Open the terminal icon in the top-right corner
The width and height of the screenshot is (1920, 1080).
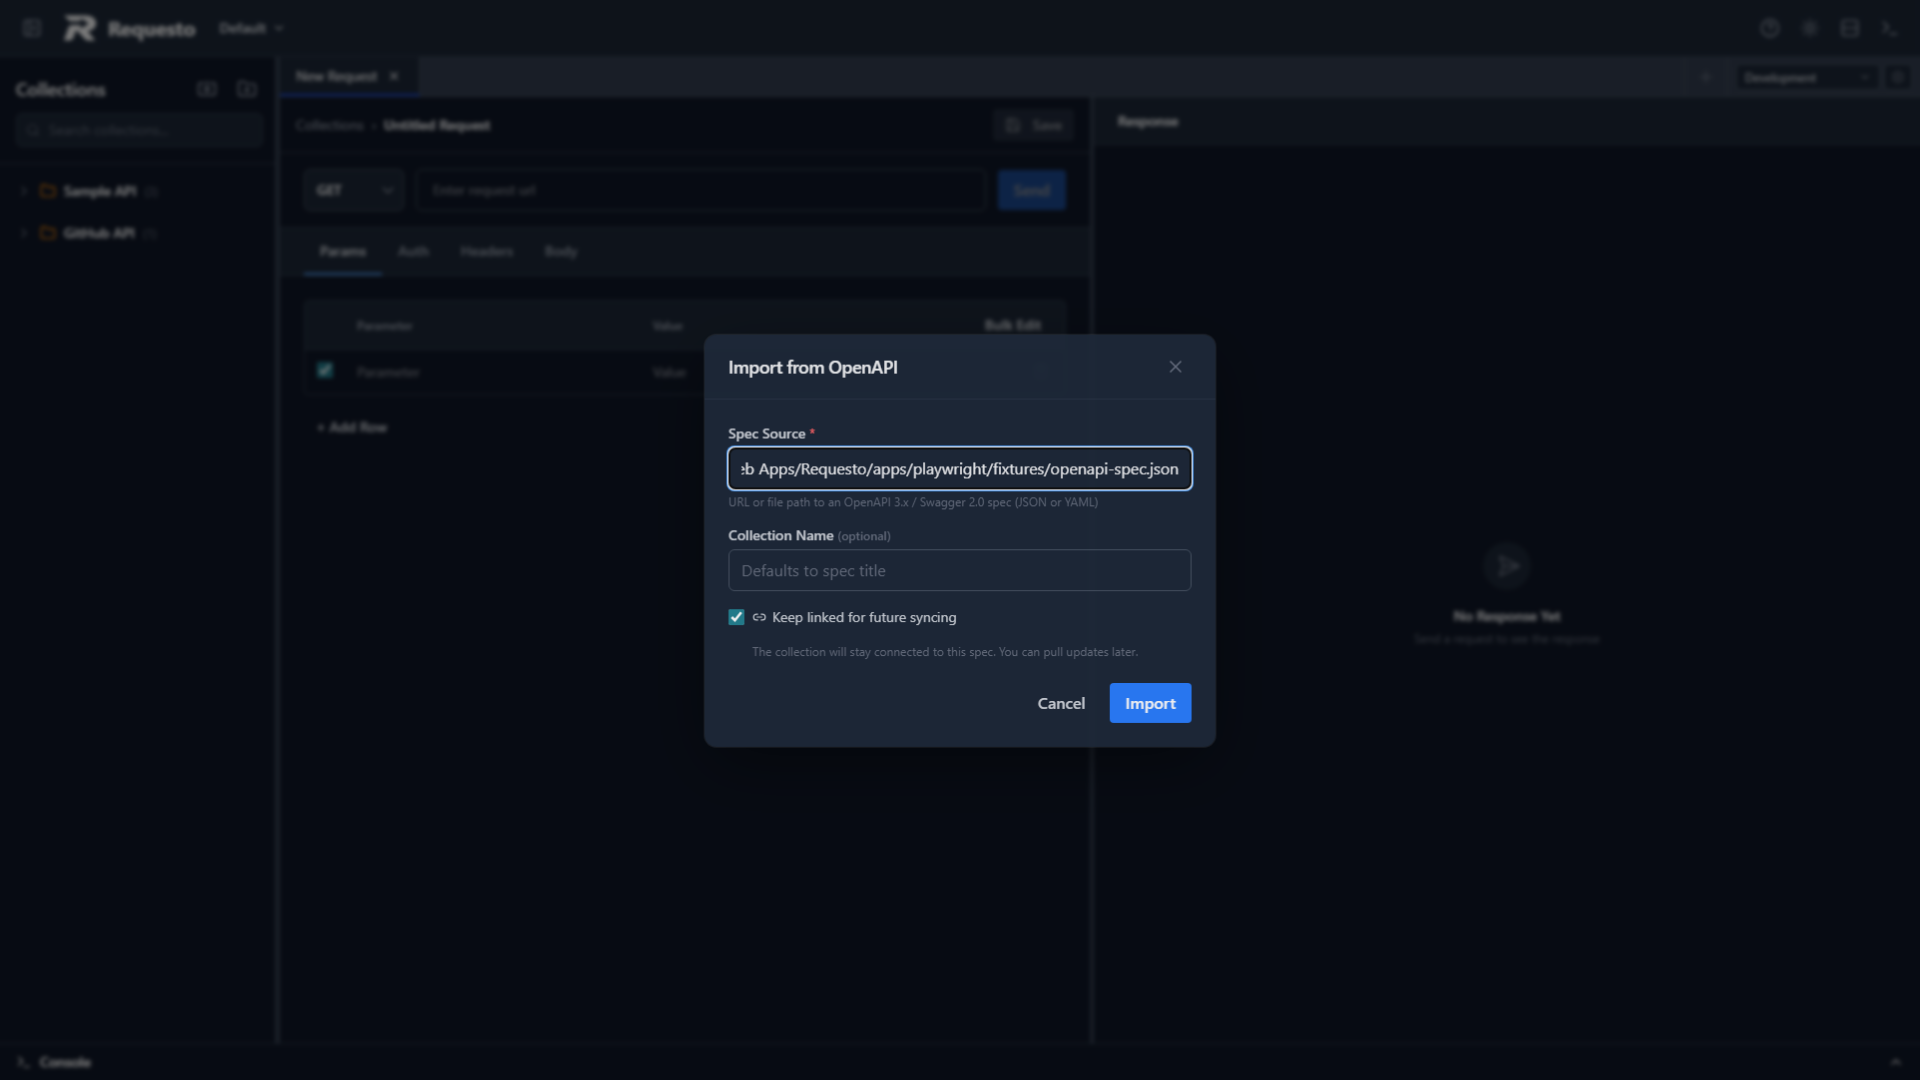click(1891, 28)
